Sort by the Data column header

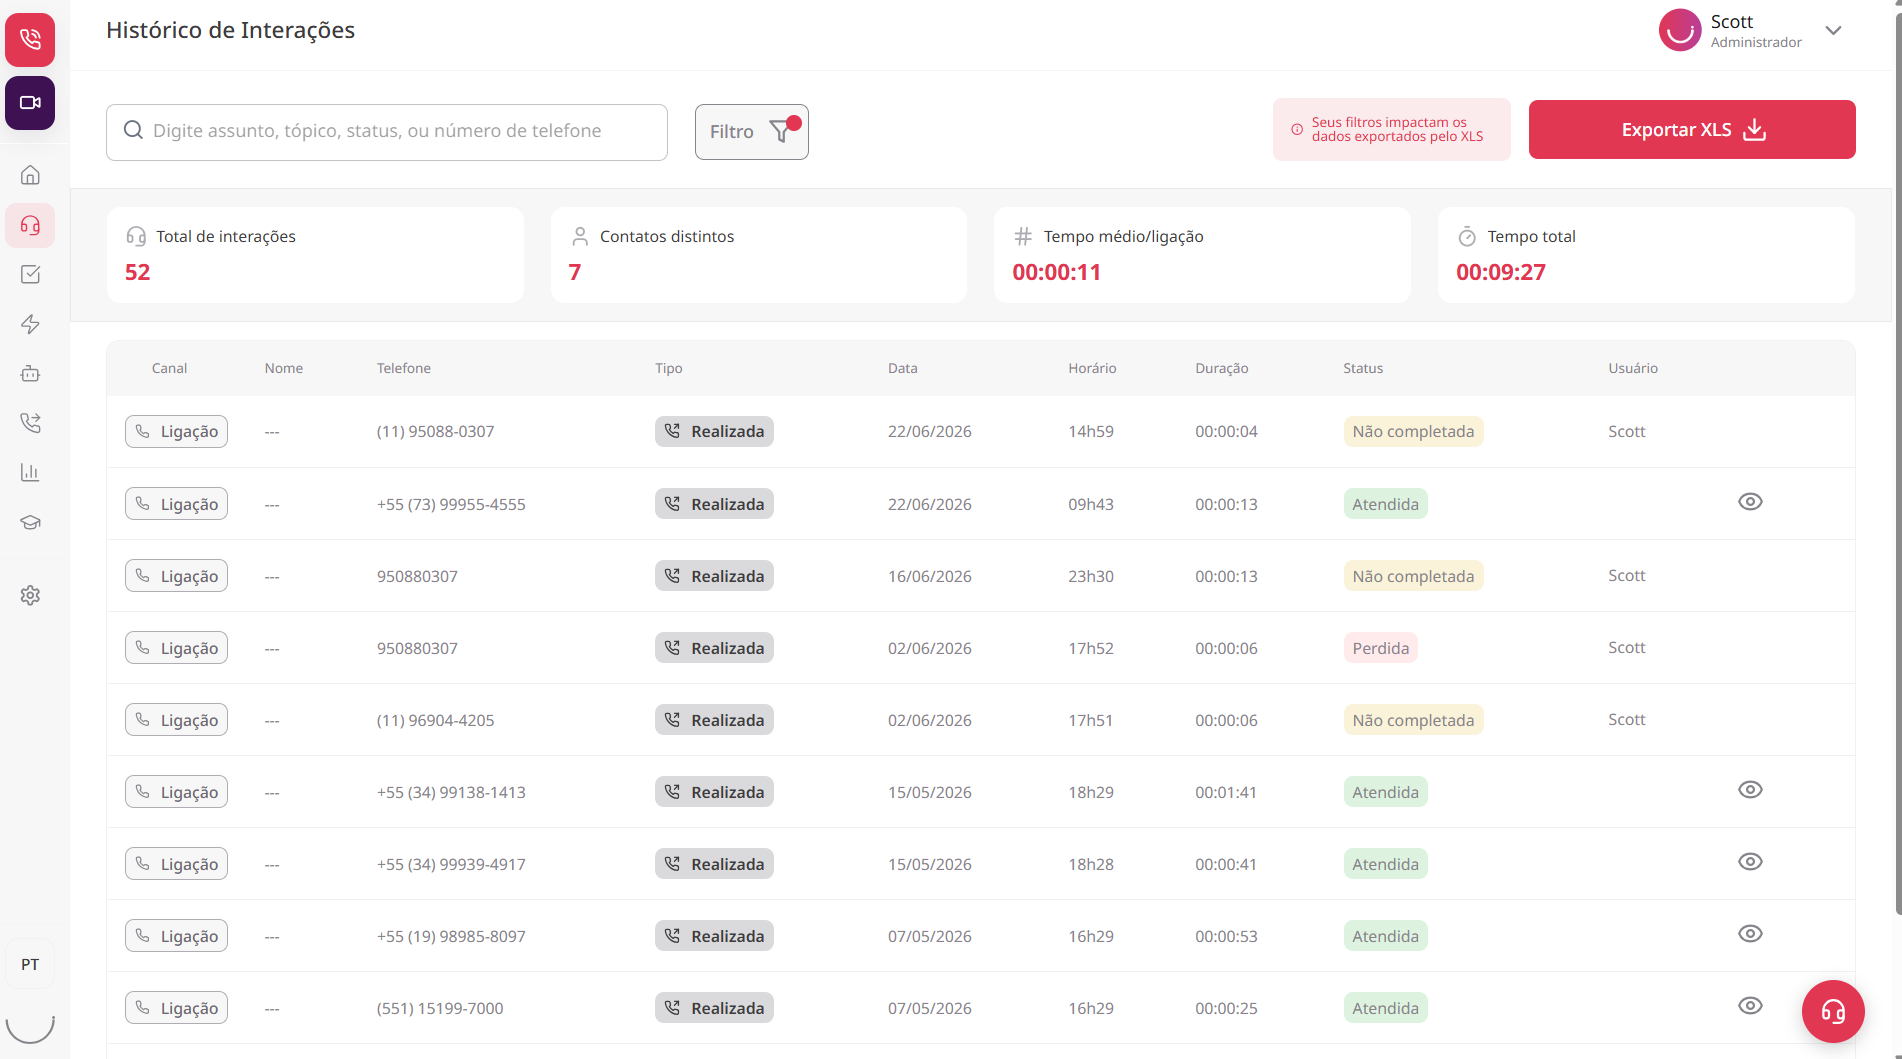coord(903,368)
